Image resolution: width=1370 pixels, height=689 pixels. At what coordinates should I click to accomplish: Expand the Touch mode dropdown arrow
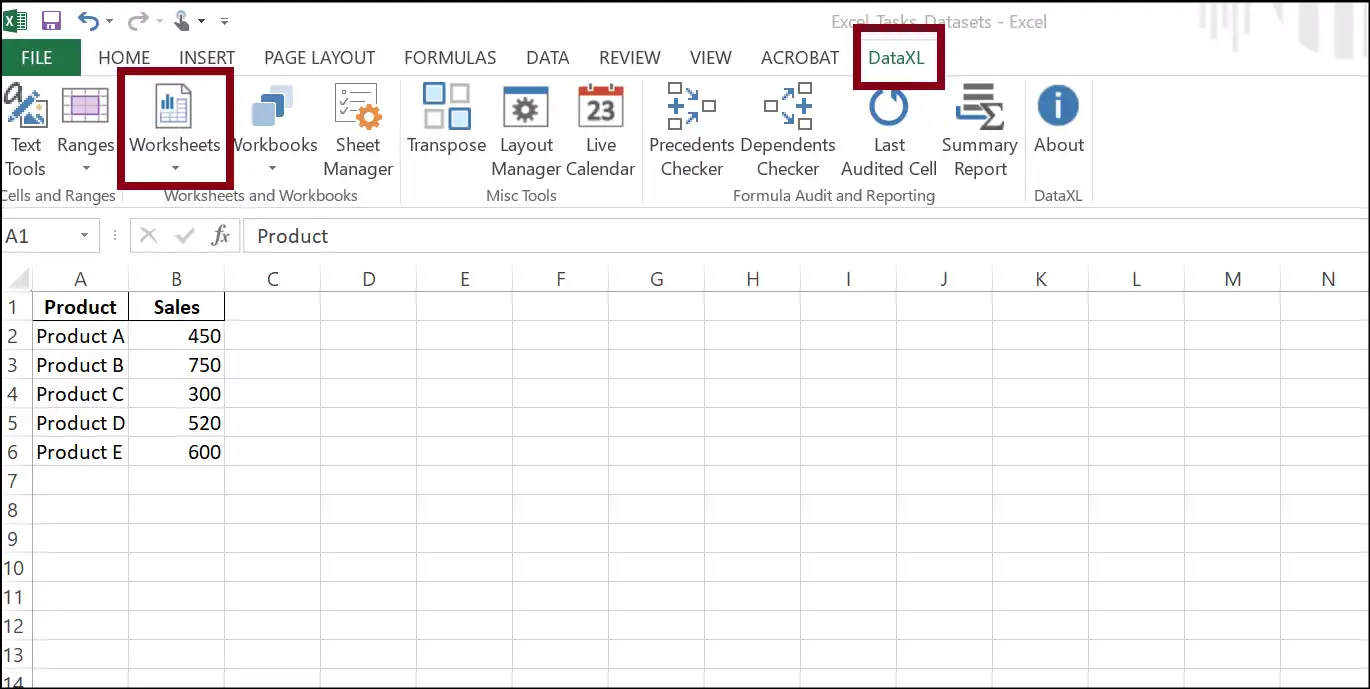(202, 21)
